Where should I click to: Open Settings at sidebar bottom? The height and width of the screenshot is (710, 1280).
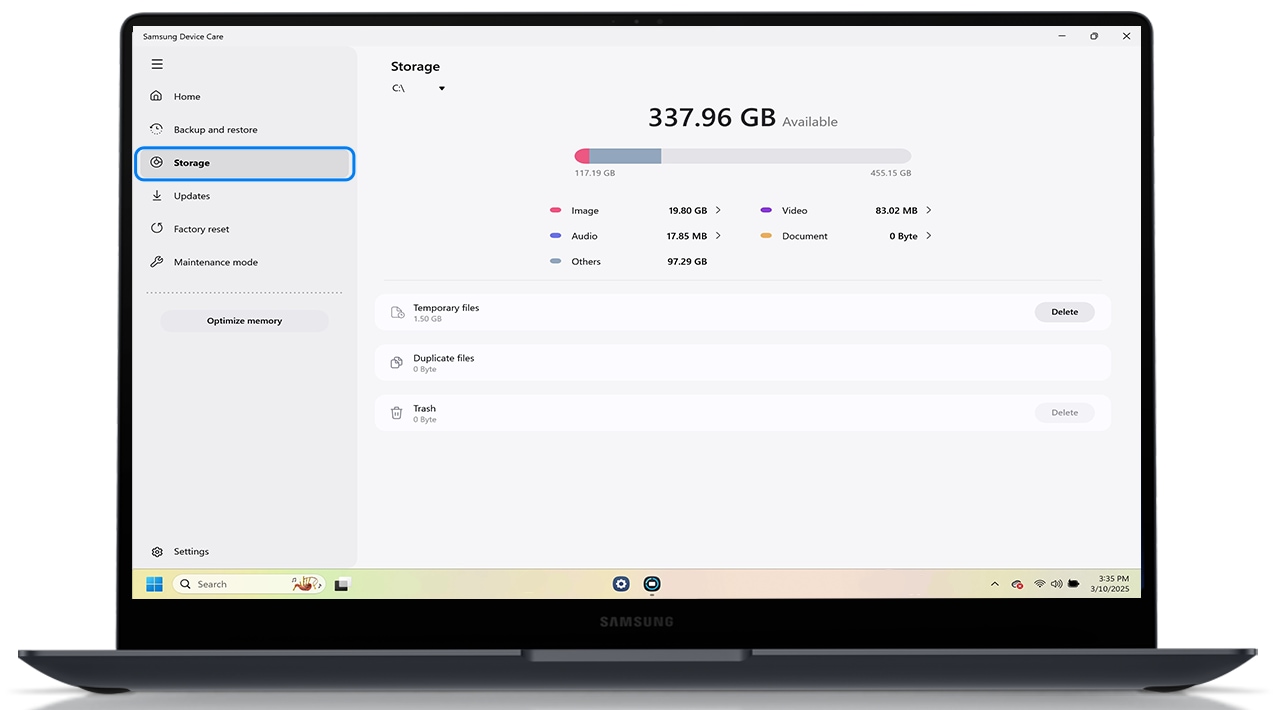pyautogui.click(x=245, y=552)
